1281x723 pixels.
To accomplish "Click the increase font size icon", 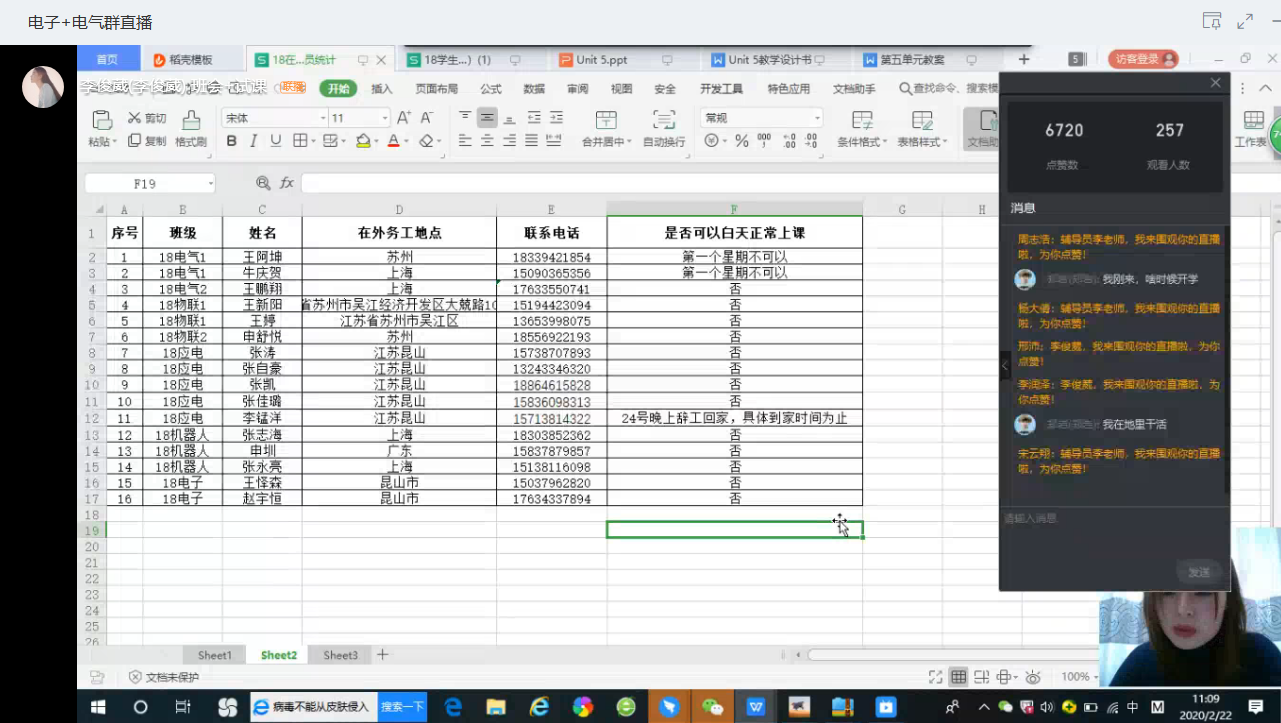I will pyautogui.click(x=404, y=118).
